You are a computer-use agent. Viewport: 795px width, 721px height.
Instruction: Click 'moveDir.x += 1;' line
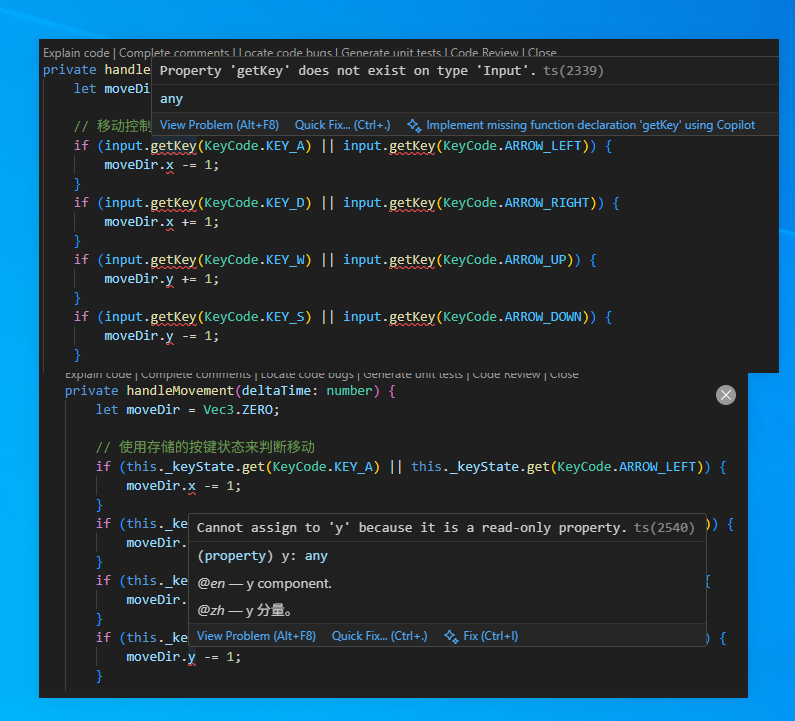click(161, 222)
